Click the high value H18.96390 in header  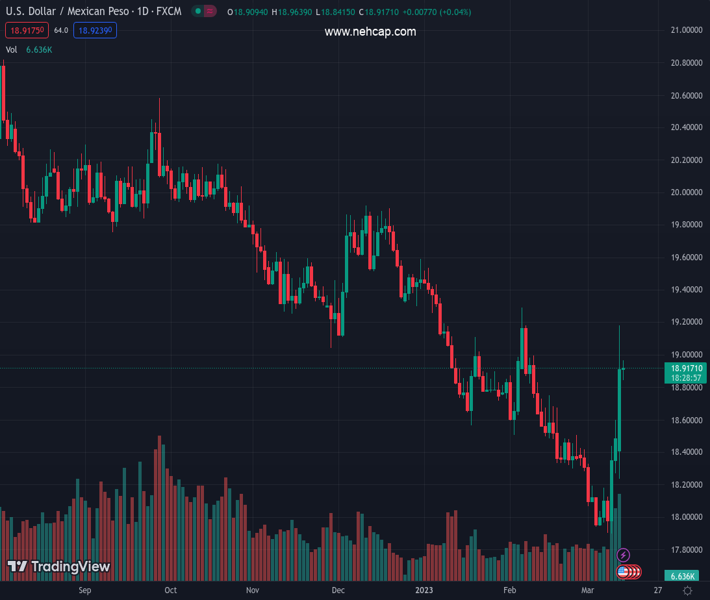point(292,12)
